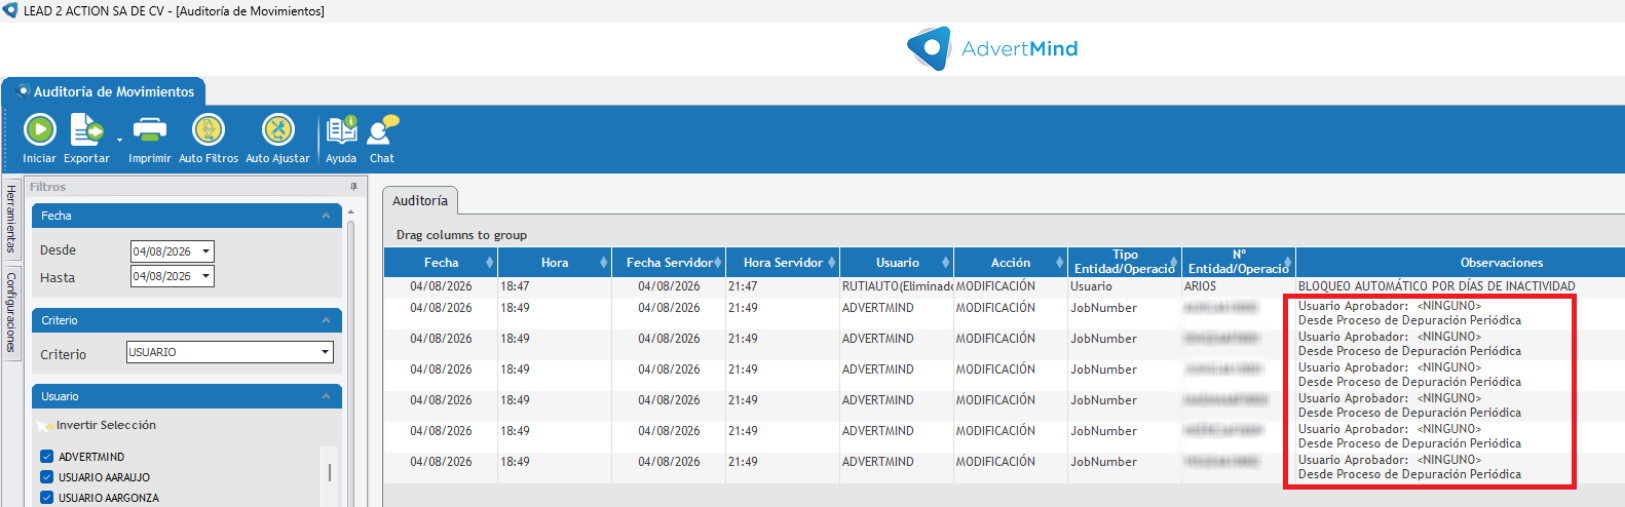Screen dimensions: 1625x507
Task: Activate the Auto Filtros icon
Action: click(208, 130)
